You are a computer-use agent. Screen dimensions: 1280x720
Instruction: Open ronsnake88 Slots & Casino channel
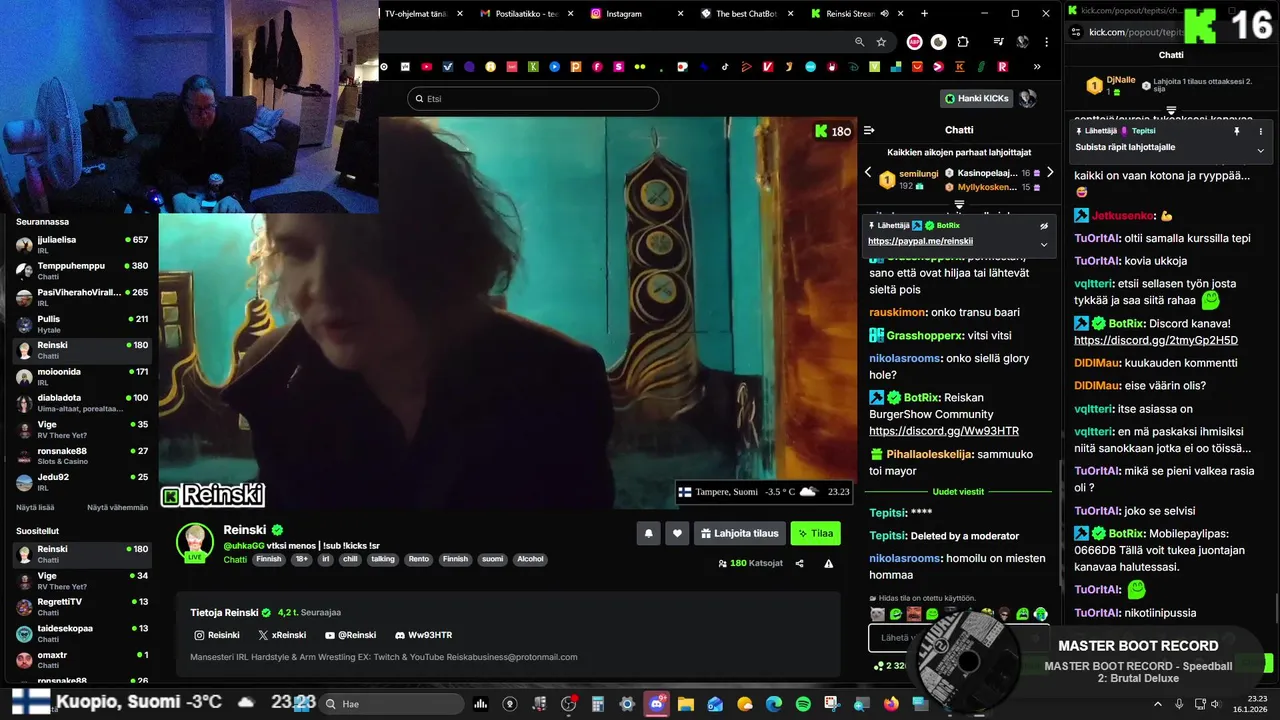[82, 455]
